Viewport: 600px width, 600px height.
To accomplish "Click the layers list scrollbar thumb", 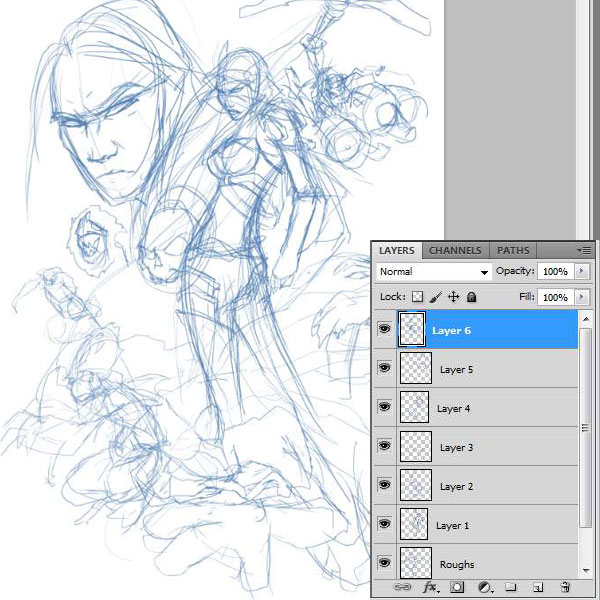I will point(585,428).
